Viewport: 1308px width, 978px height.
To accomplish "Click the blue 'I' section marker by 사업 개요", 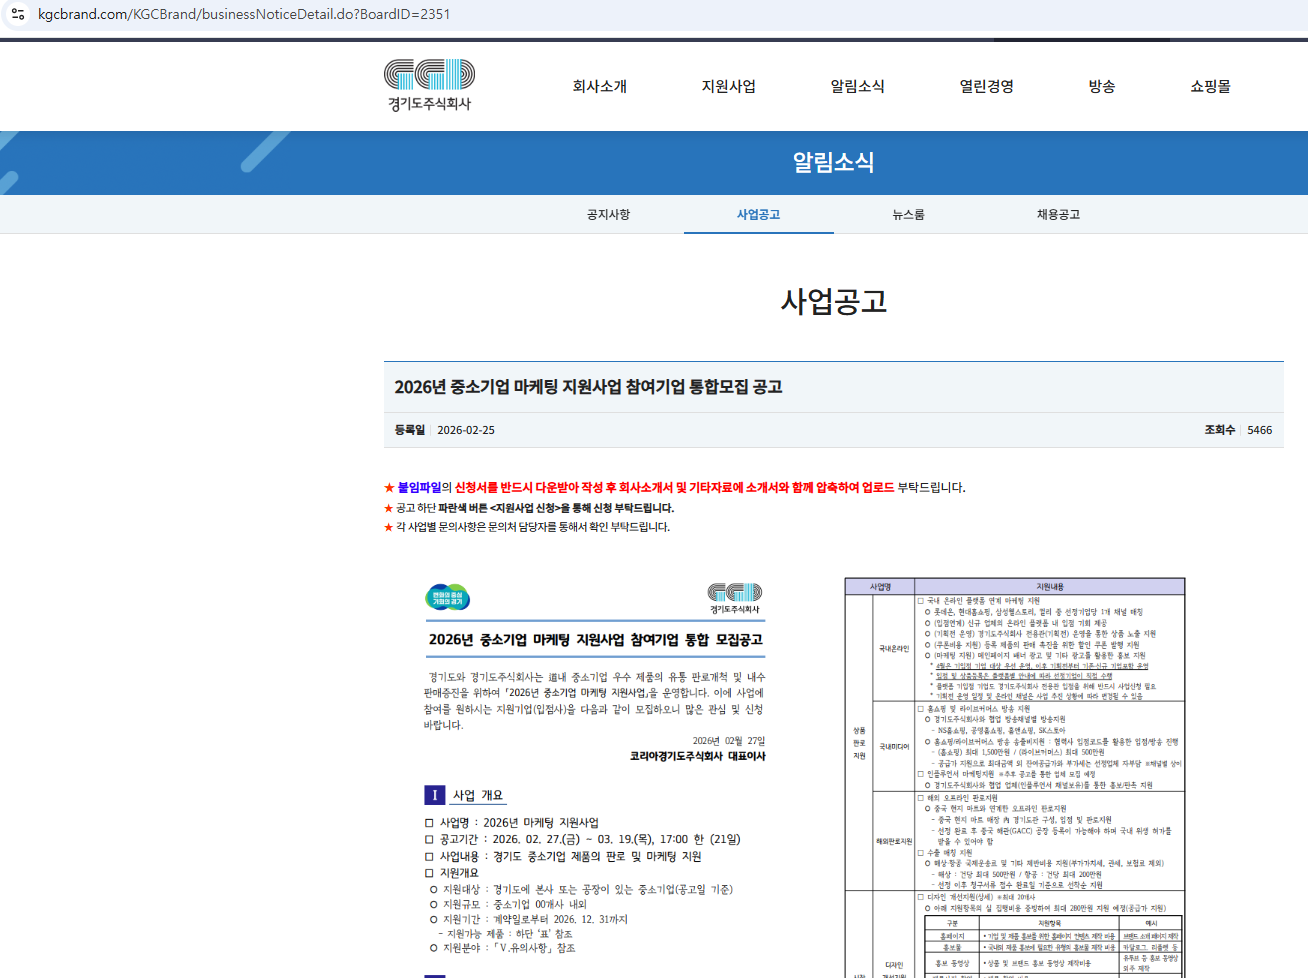I will click(x=434, y=795).
